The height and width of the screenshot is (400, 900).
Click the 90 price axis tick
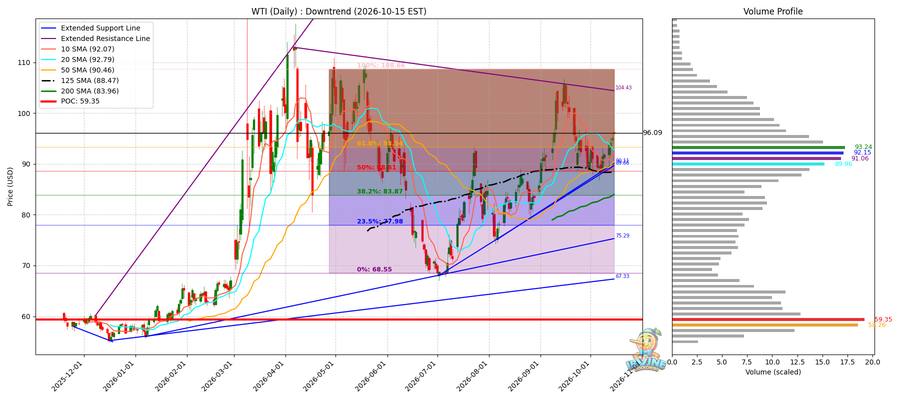click(x=27, y=164)
